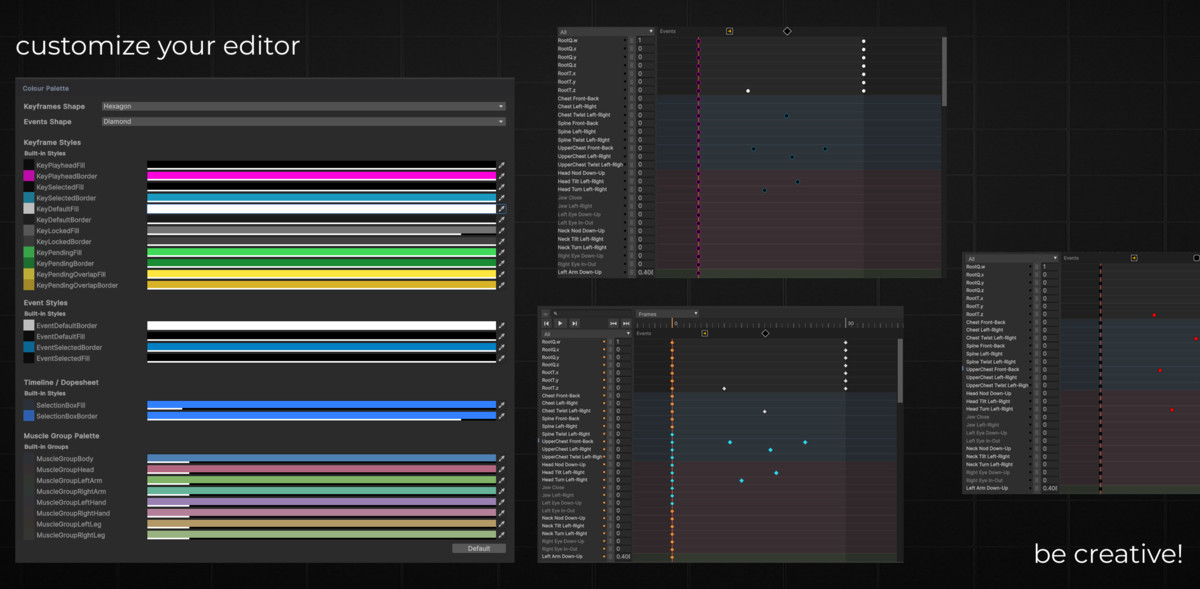
Task: Open the Keyframes Shape dropdown showing Hexagon
Action: 300,106
